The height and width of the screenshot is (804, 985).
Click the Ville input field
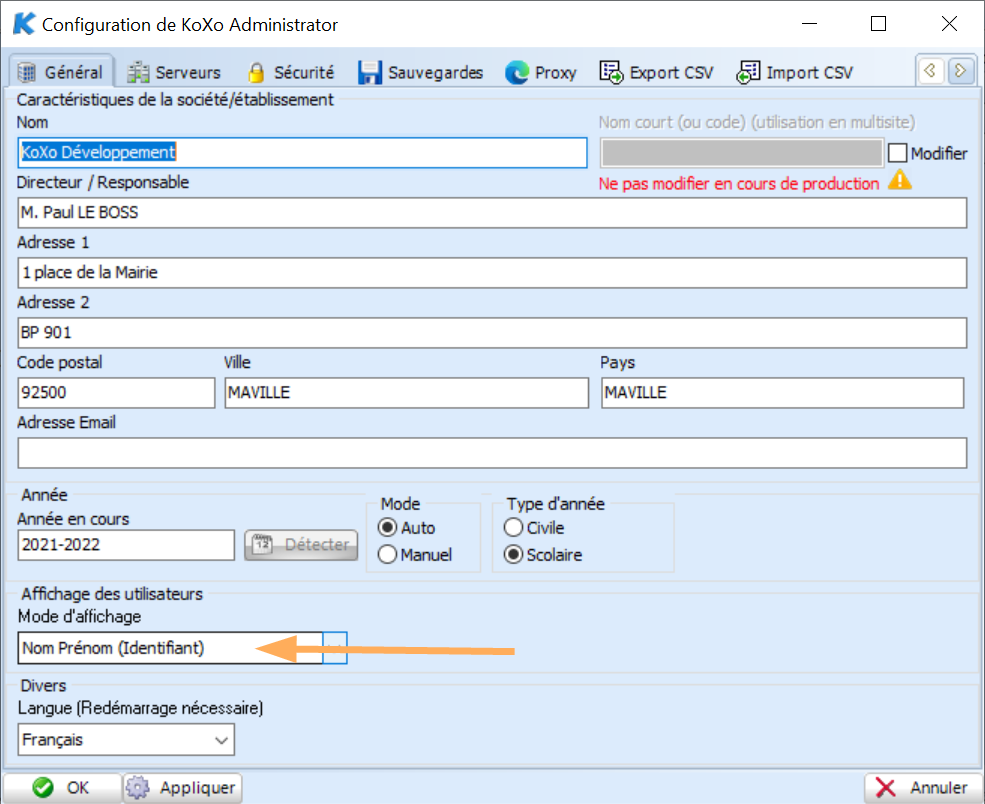click(x=407, y=393)
